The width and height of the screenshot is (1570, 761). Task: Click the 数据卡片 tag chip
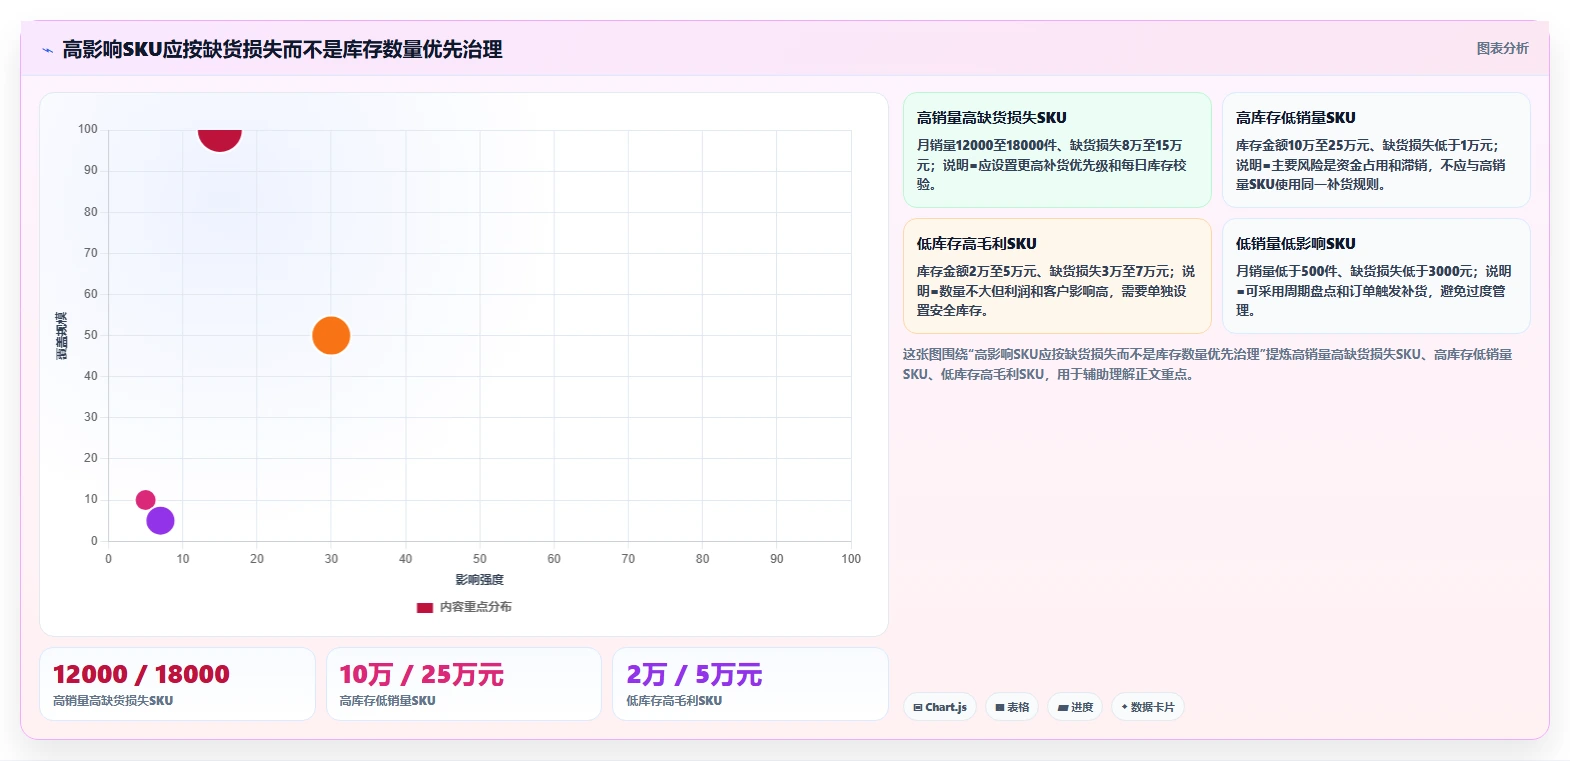coord(1148,707)
